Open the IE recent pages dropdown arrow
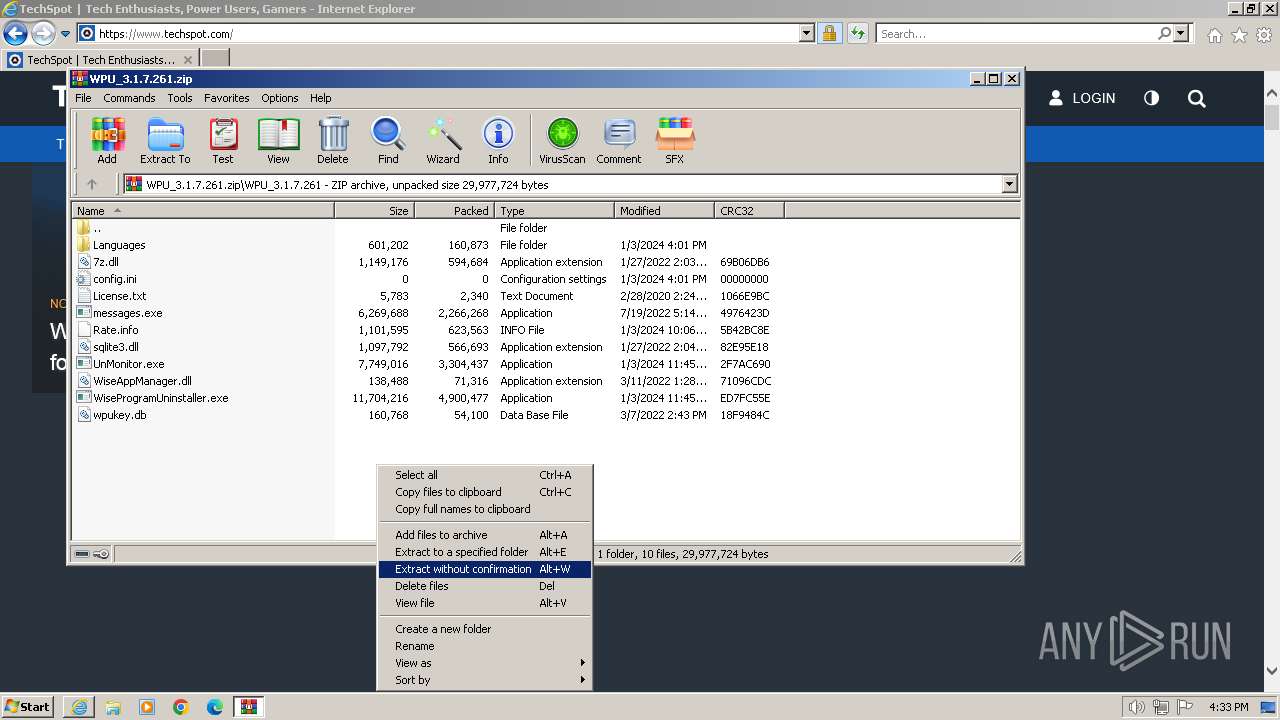The image size is (1280, 720). click(x=65, y=34)
